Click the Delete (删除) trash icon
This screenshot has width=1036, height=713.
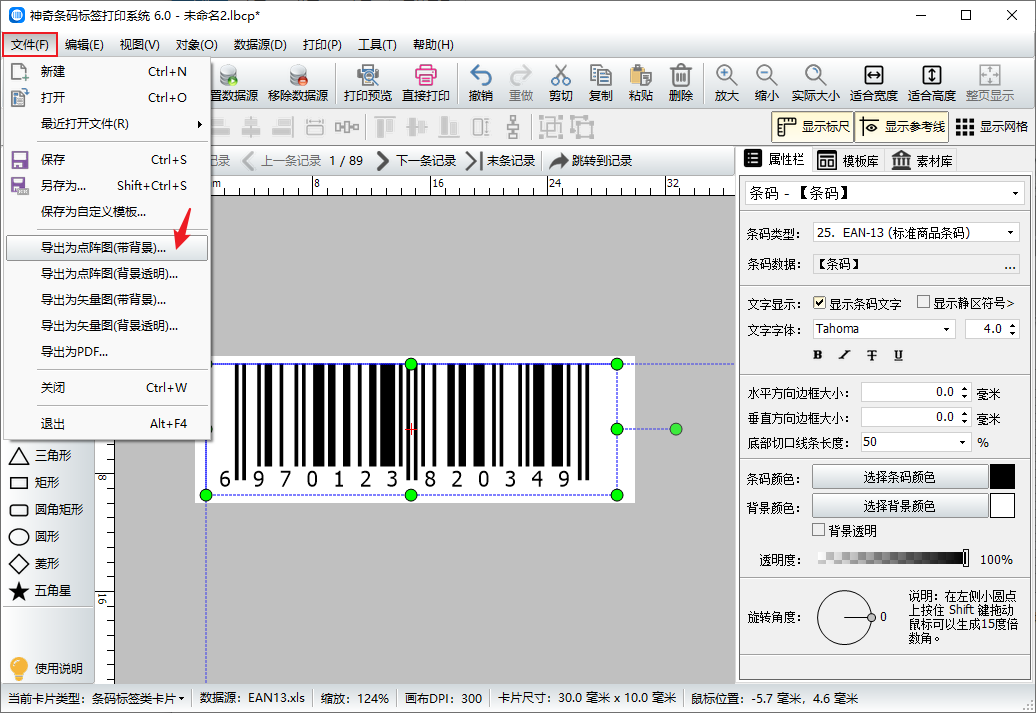681,83
